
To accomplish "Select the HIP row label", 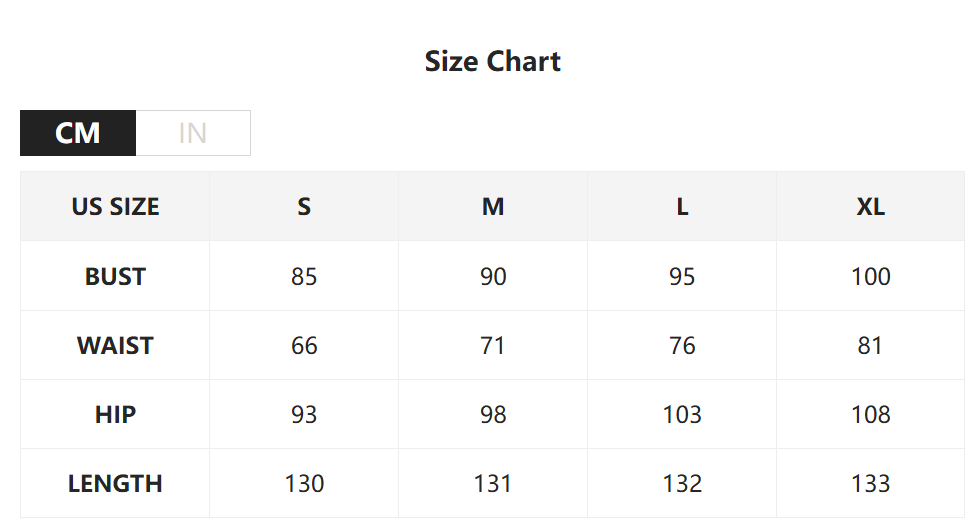I will tap(115, 415).
